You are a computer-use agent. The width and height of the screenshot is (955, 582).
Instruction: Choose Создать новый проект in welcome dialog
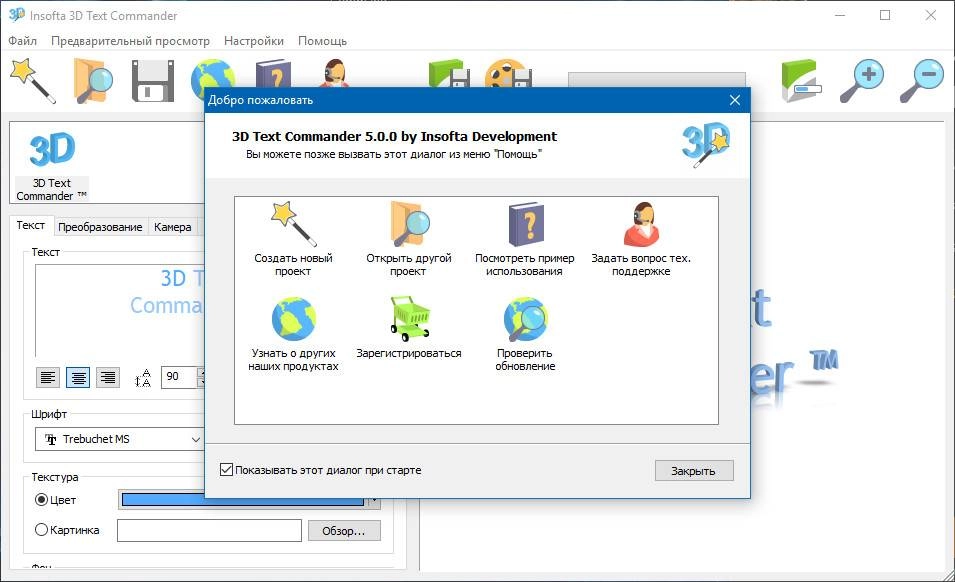[x=293, y=239]
